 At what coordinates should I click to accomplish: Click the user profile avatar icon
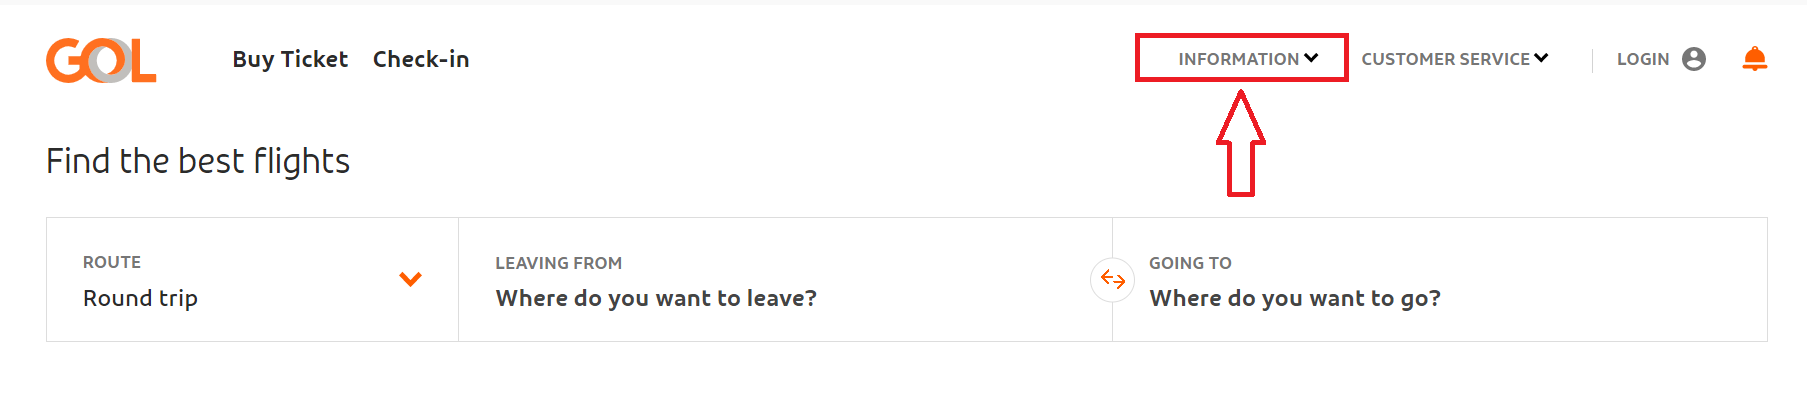(x=1694, y=59)
